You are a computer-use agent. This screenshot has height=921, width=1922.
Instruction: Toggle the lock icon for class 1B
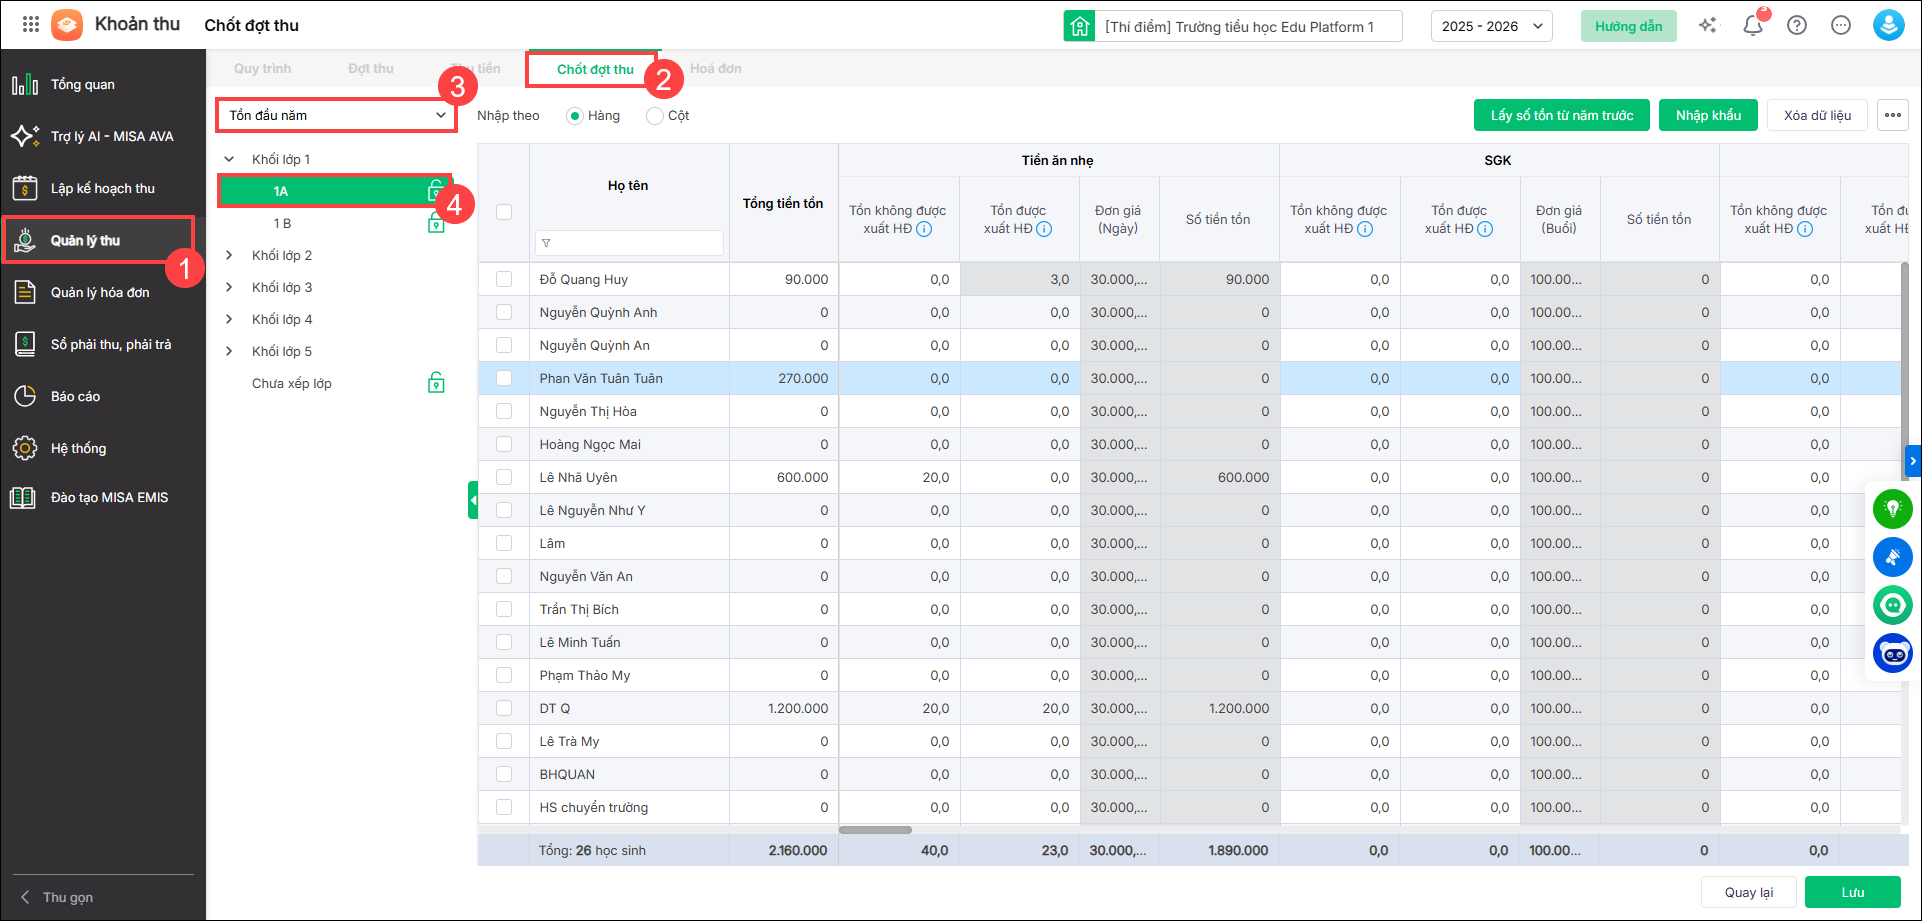click(436, 223)
